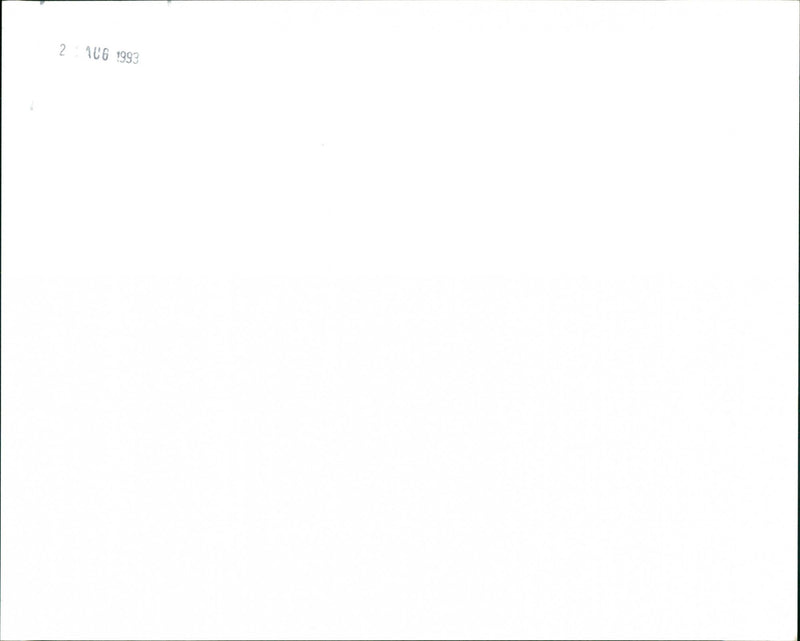The image size is (800, 641).
Task: Click the gap between AUG and 1993
Action: tap(113, 56)
